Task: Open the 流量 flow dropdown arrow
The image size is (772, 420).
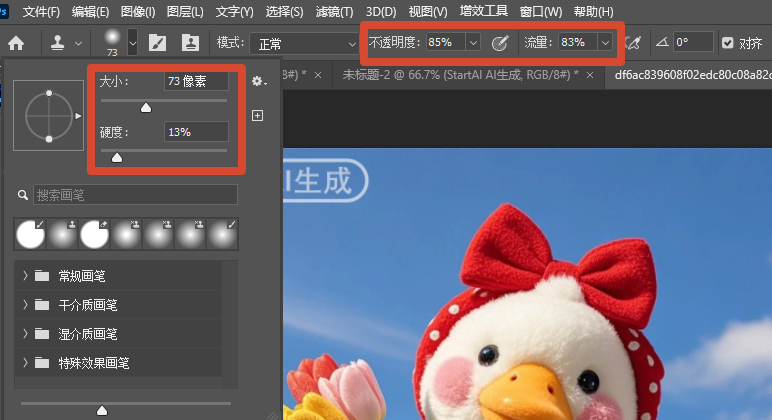Action: pyautogui.click(x=605, y=43)
